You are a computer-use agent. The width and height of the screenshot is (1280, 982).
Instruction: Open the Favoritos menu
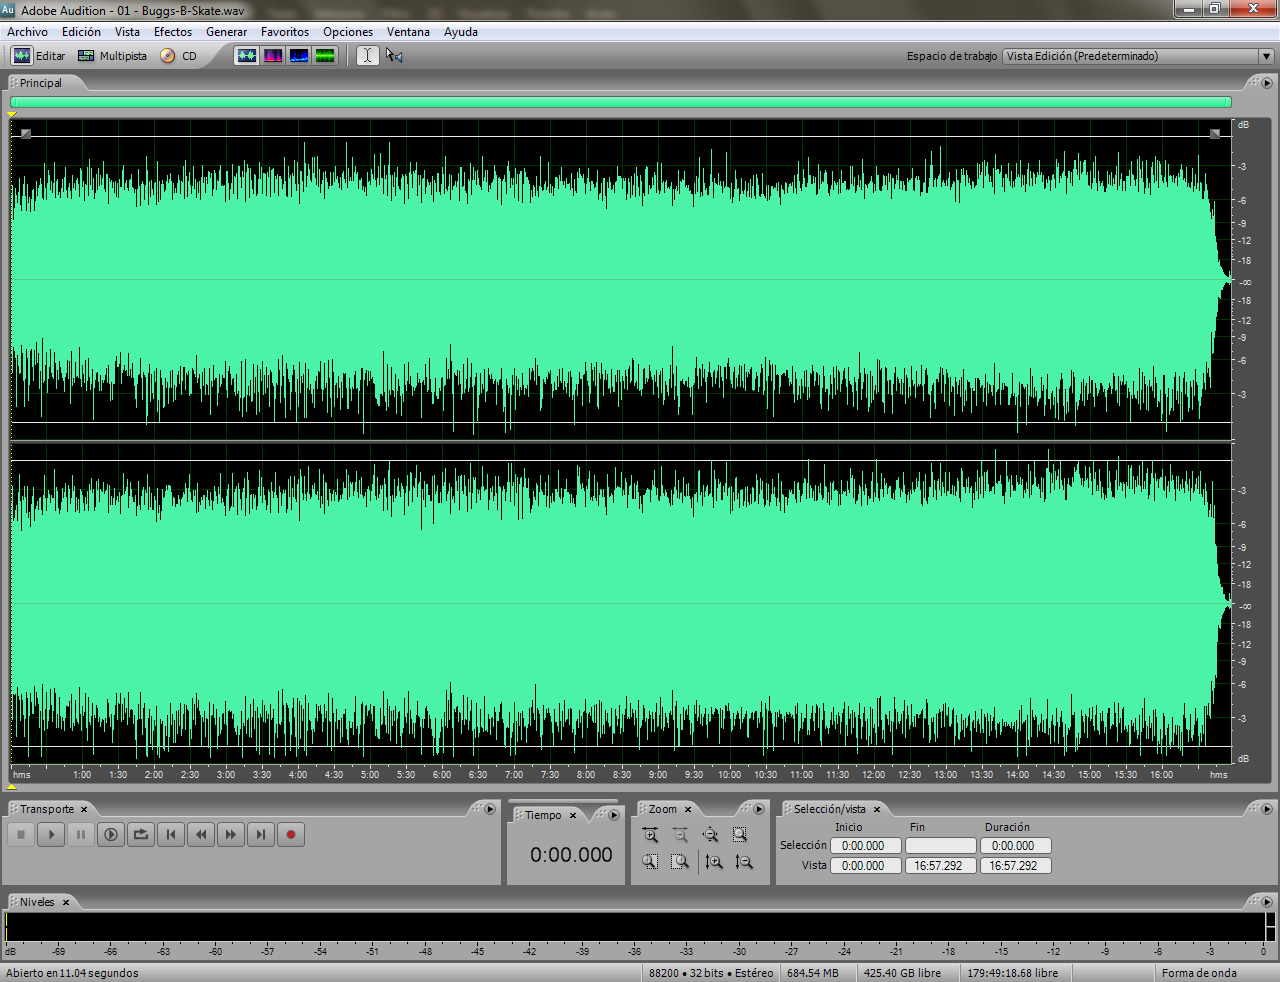point(285,32)
